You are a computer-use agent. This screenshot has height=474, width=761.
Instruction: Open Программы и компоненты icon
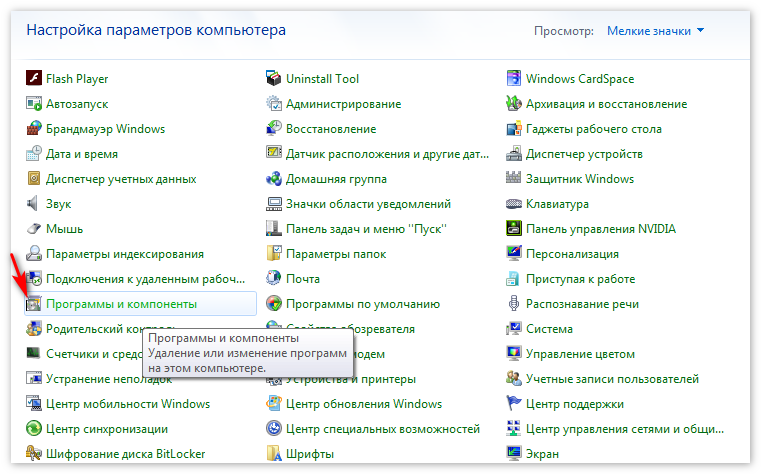(x=33, y=304)
